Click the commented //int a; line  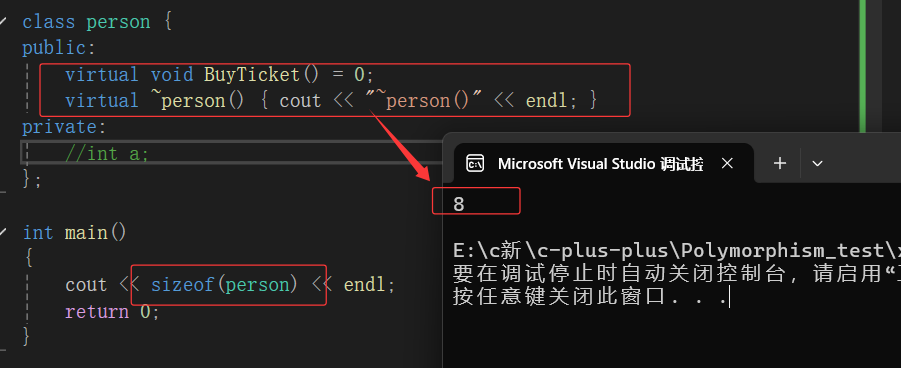pyautogui.click(x=107, y=154)
